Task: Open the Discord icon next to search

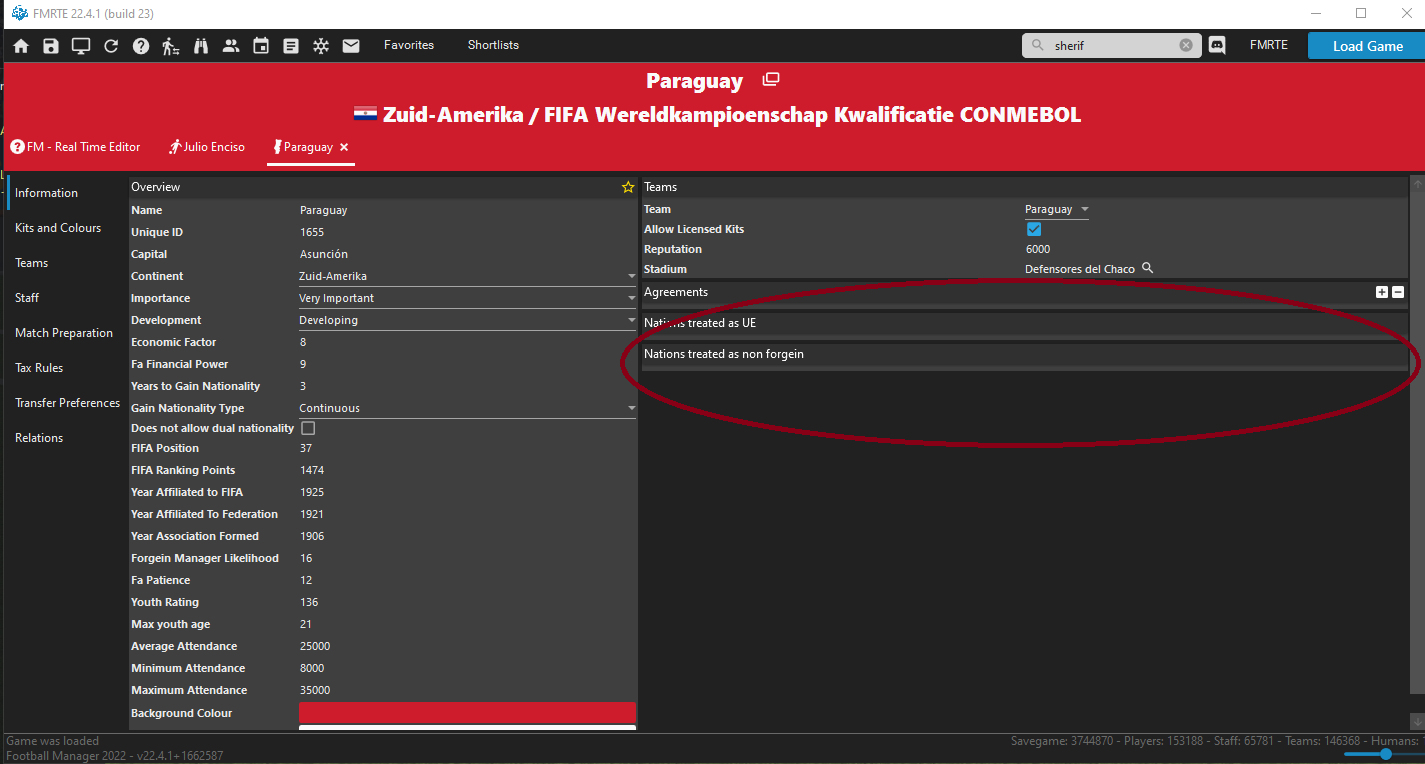Action: tap(1217, 45)
